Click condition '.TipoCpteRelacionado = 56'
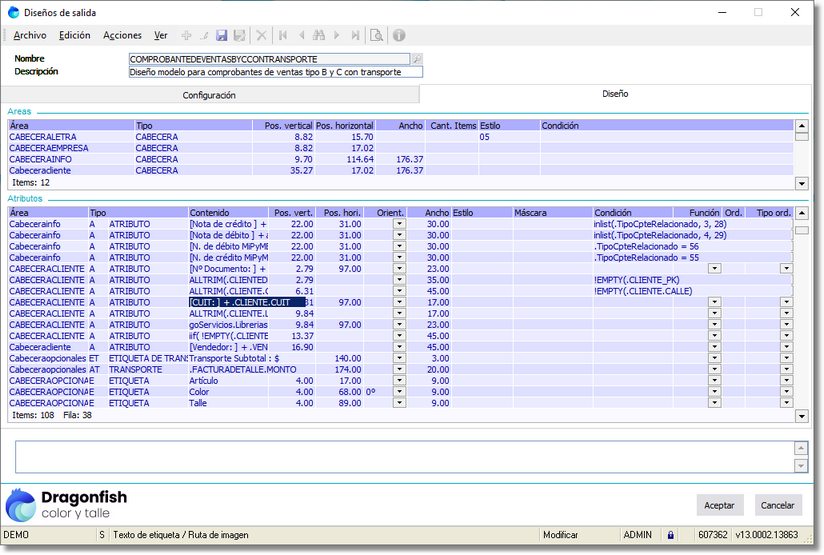Viewport: 824px width, 555px height. click(x=646, y=246)
